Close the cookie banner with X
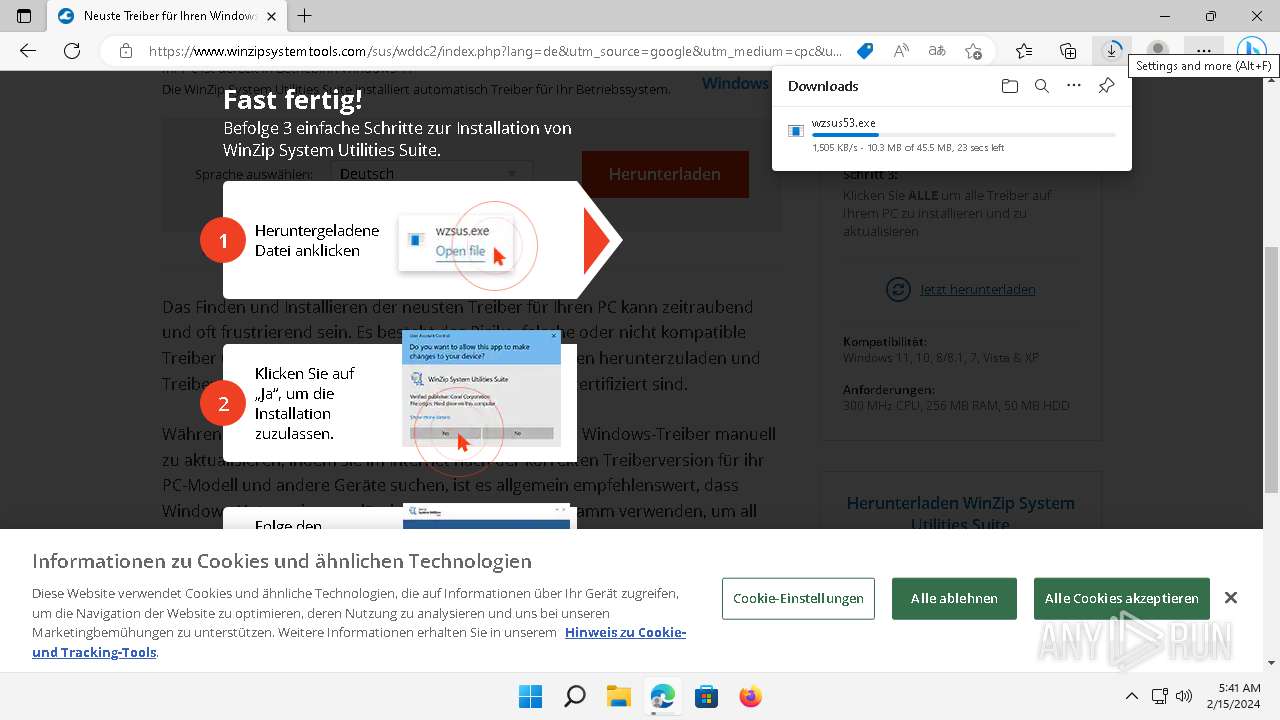Screen dimensions: 1280x720 click(x=1231, y=598)
